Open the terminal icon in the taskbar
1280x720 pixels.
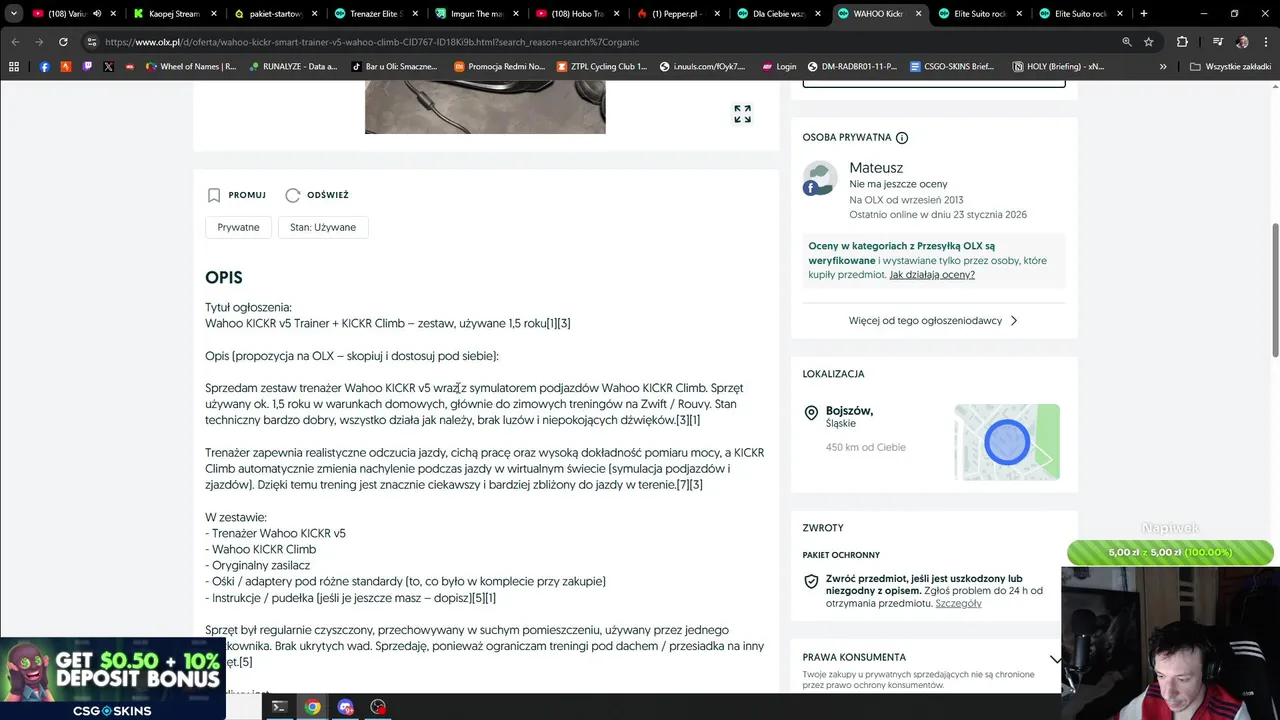click(x=279, y=707)
